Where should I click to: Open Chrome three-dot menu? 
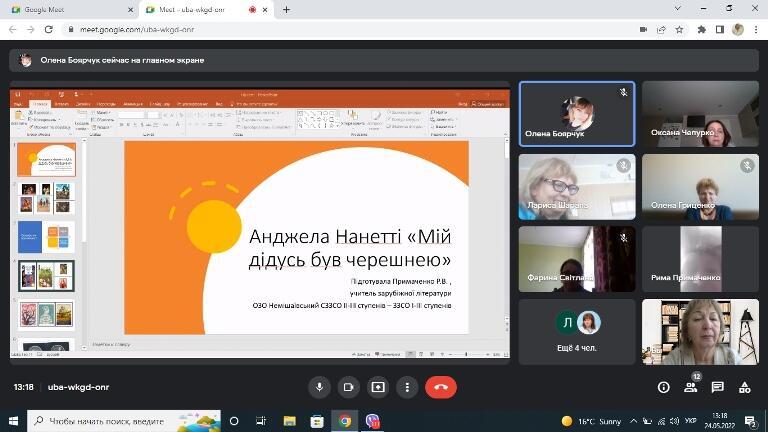coord(756,30)
